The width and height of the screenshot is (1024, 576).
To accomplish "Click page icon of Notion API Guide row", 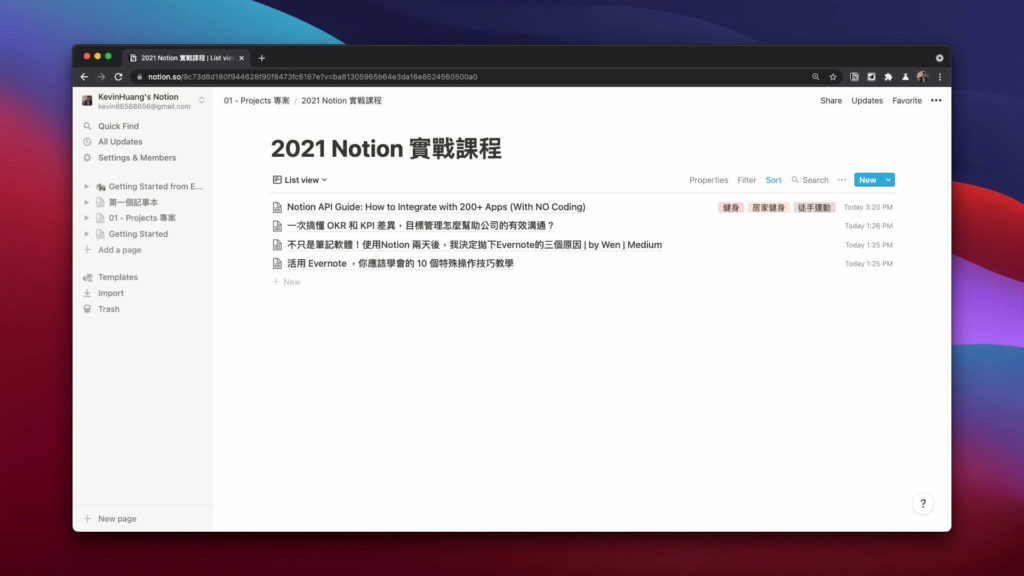I will (277, 208).
